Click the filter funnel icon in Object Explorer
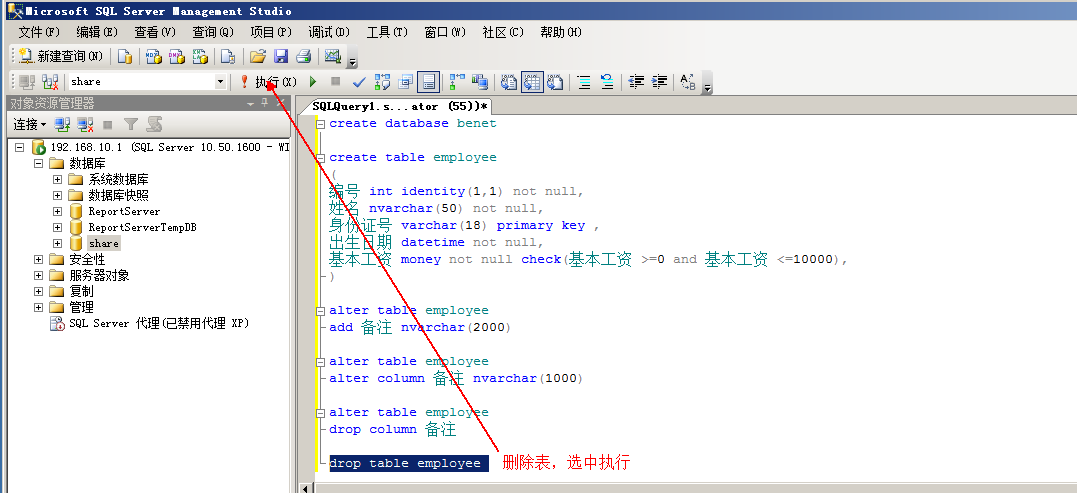Viewport: 1077px width, 493px height. coord(130,125)
